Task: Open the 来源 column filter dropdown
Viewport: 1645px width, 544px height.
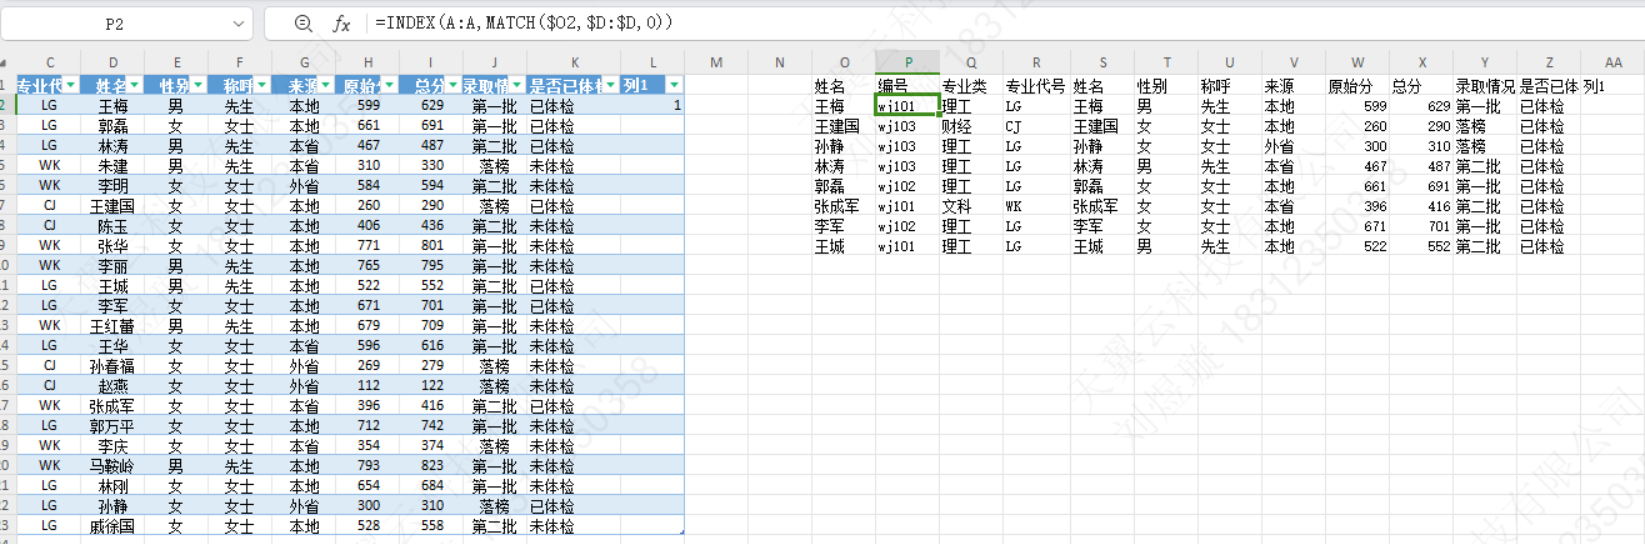Action: 326,85
